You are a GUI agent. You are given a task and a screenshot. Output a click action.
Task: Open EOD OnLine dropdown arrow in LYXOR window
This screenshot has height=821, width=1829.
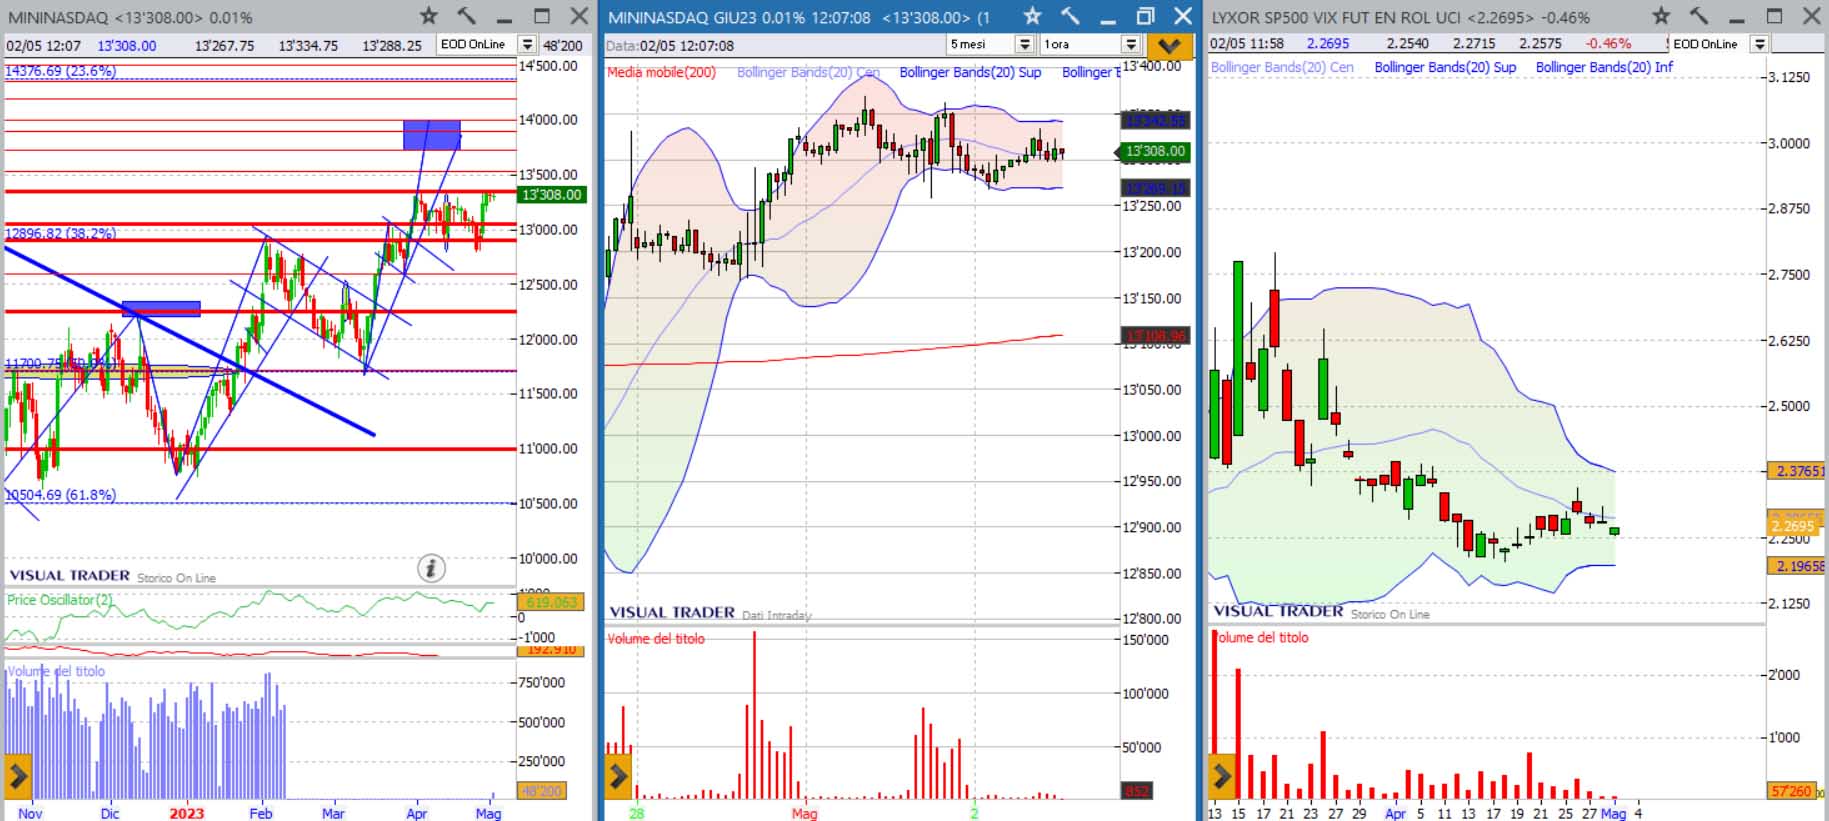pyautogui.click(x=1759, y=44)
